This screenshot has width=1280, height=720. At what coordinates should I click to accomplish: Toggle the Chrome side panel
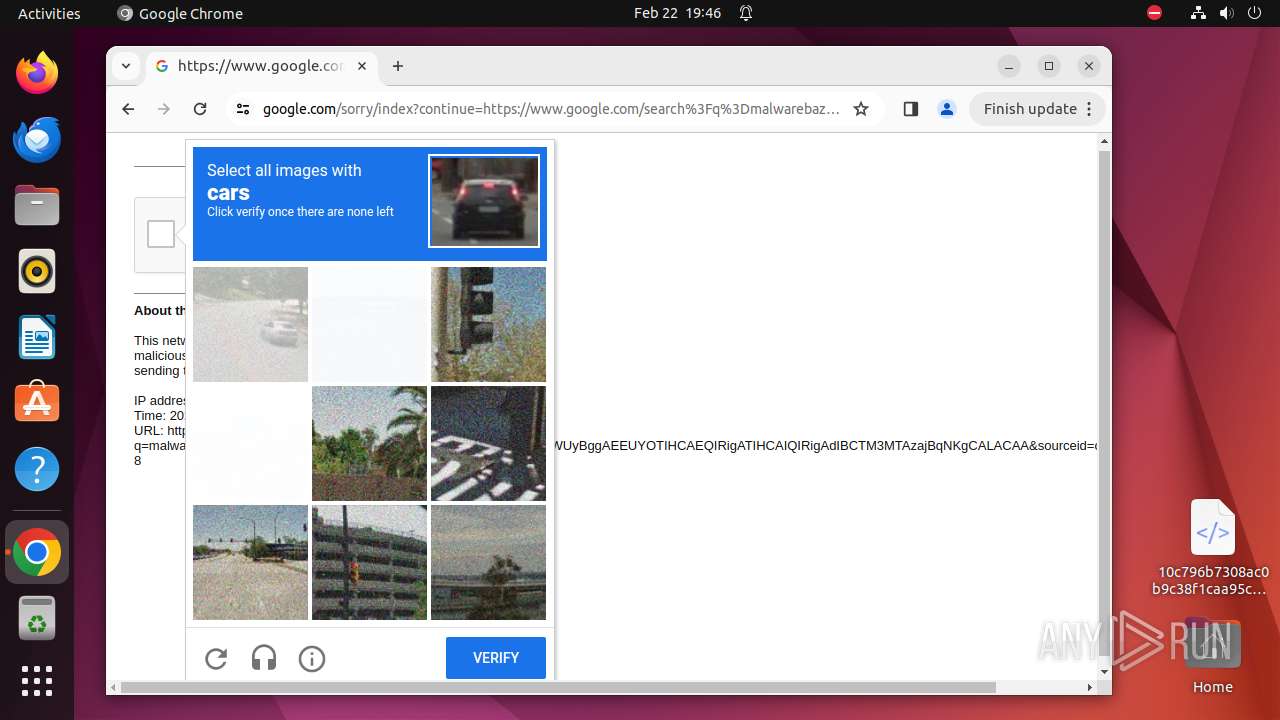tap(910, 109)
